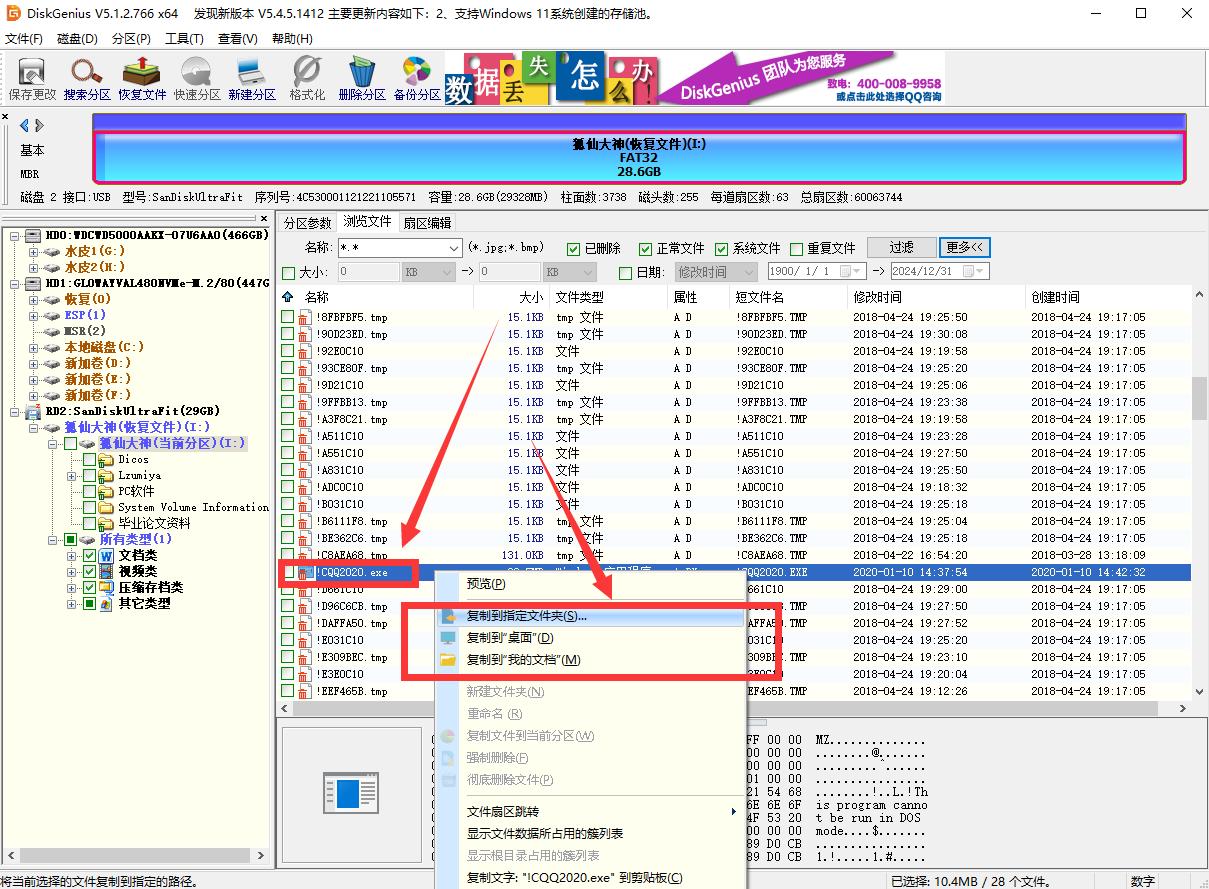Select the 新建分区 (New Partition) icon
The image size is (1209, 889).
(x=251, y=77)
